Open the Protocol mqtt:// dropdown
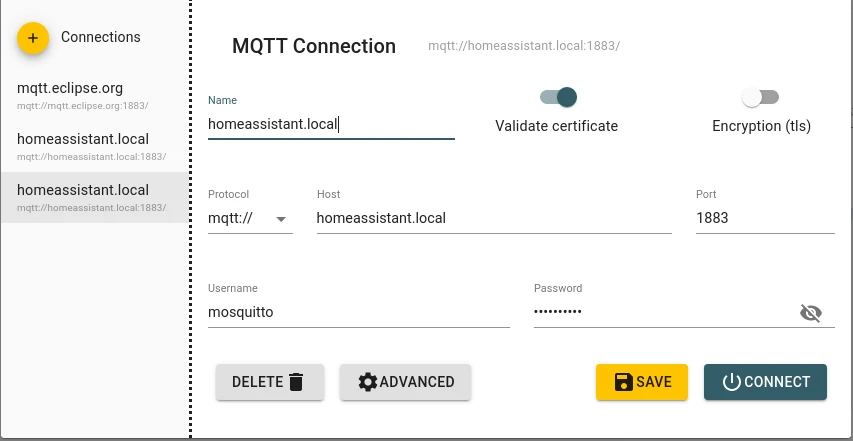Image resolution: width=853 pixels, height=441 pixels. point(250,219)
